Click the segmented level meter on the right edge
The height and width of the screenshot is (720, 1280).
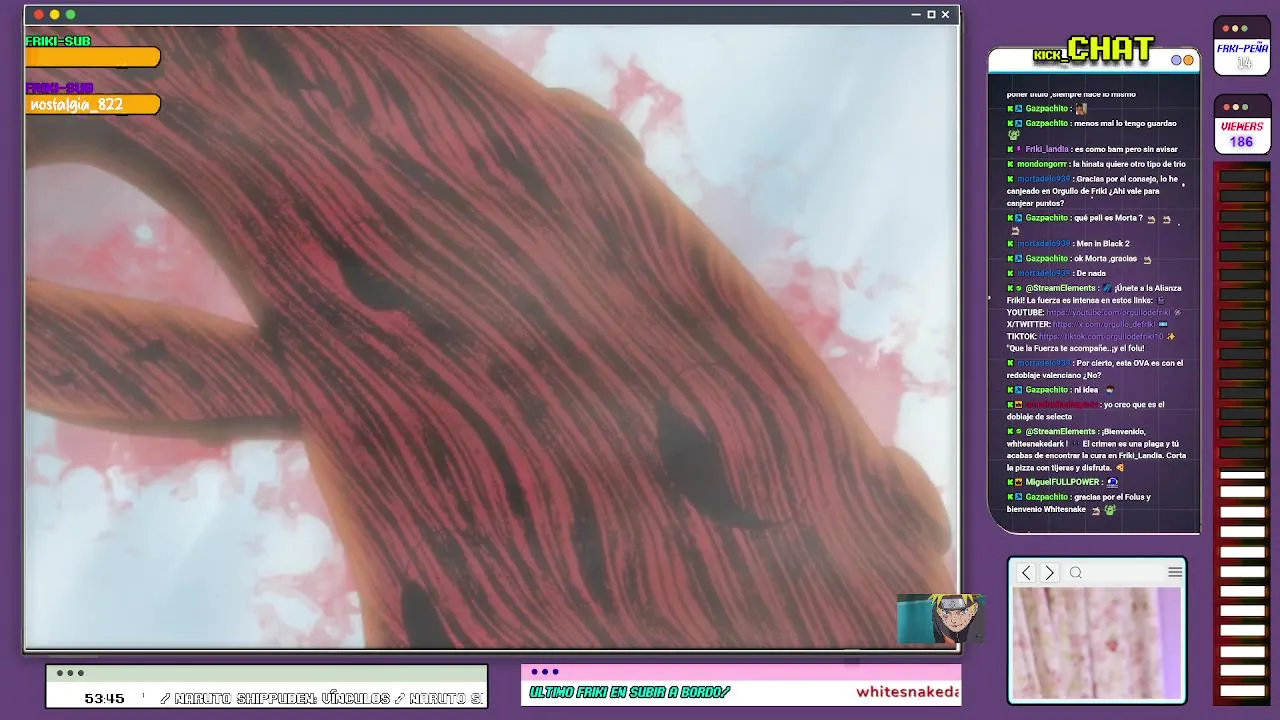pos(1242,433)
